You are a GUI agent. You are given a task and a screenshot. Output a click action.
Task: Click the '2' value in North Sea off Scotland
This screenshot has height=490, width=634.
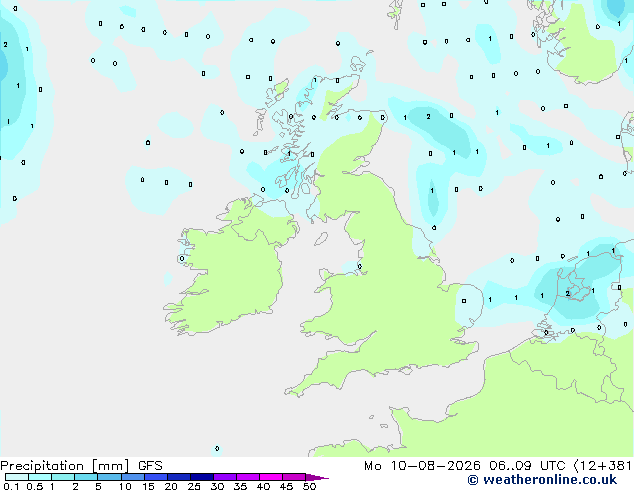pos(428,116)
